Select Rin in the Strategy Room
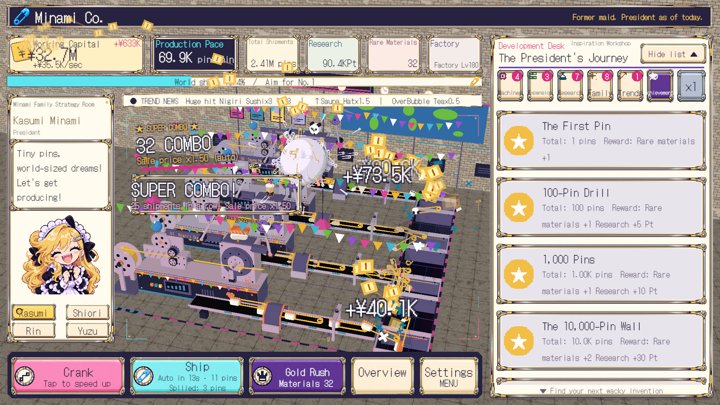720x405 pixels. click(x=34, y=330)
